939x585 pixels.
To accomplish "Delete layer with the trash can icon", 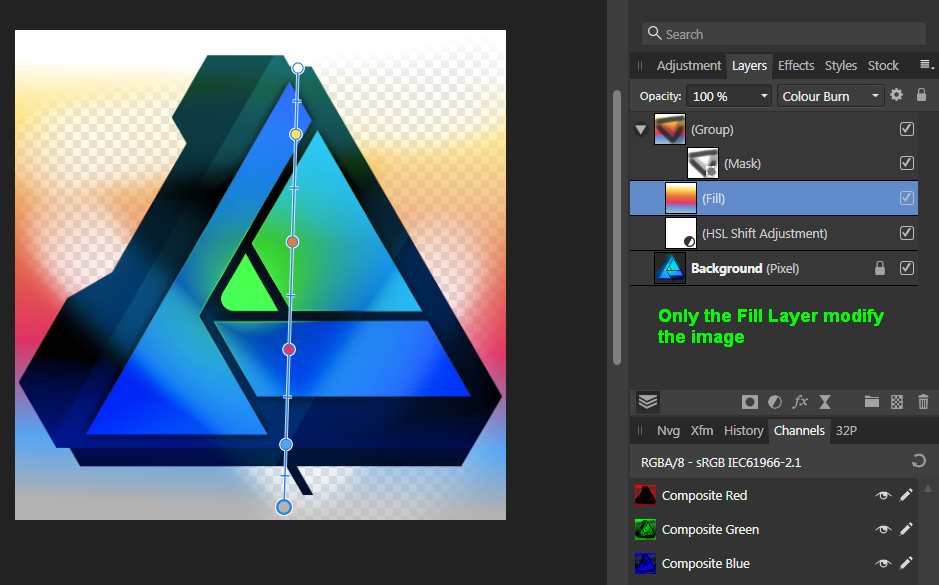I will pos(923,402).
